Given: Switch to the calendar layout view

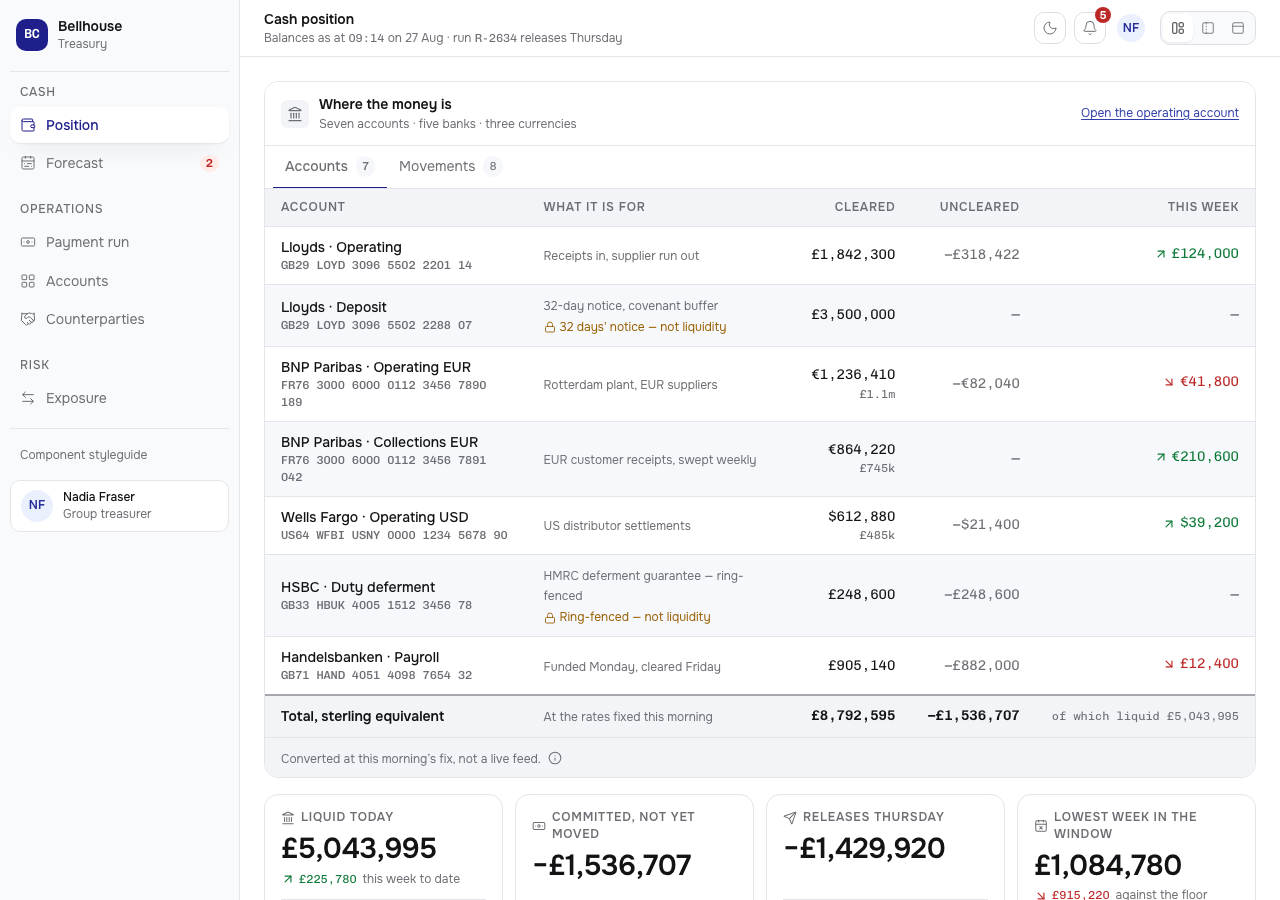Looking at the screenshot, I should tap(1238, 28).
